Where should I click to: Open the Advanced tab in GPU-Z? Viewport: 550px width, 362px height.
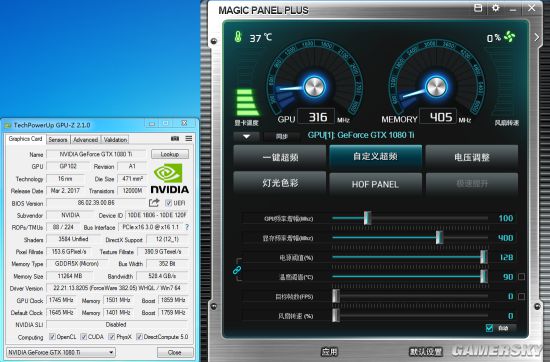[x=86, y=140]
